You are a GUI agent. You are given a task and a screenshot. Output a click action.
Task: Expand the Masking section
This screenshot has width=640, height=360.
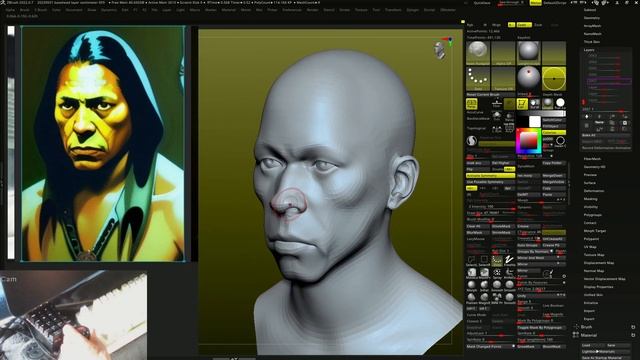click(x=590, y=199)
